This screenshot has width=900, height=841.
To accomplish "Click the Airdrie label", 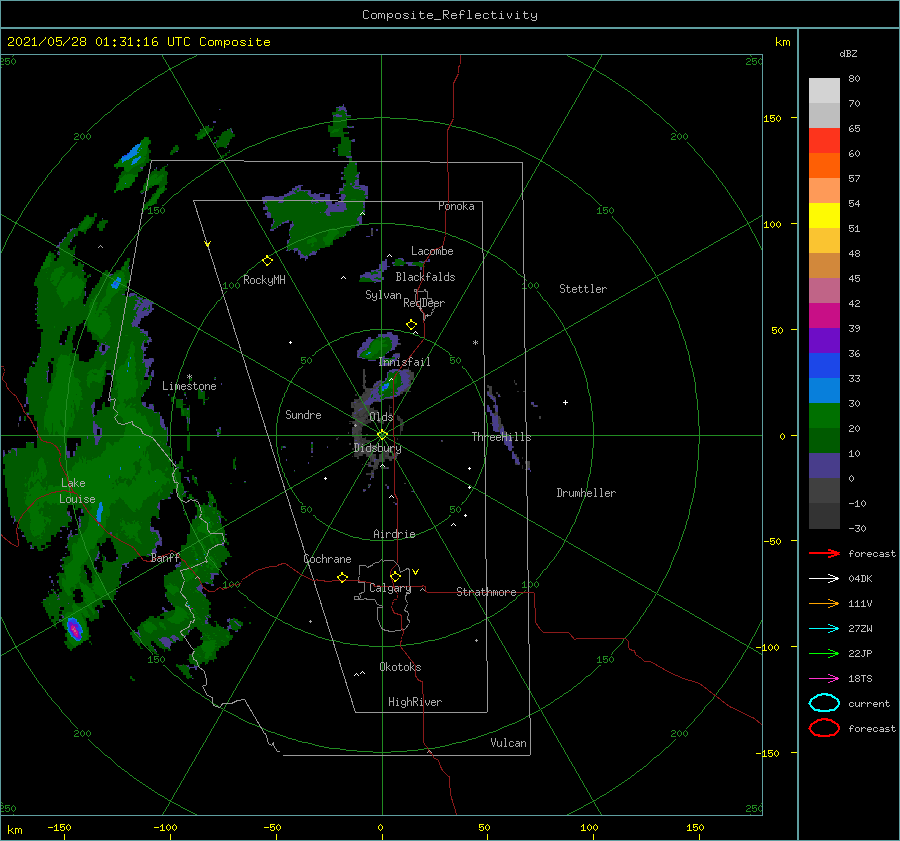I will pos(394,534).
